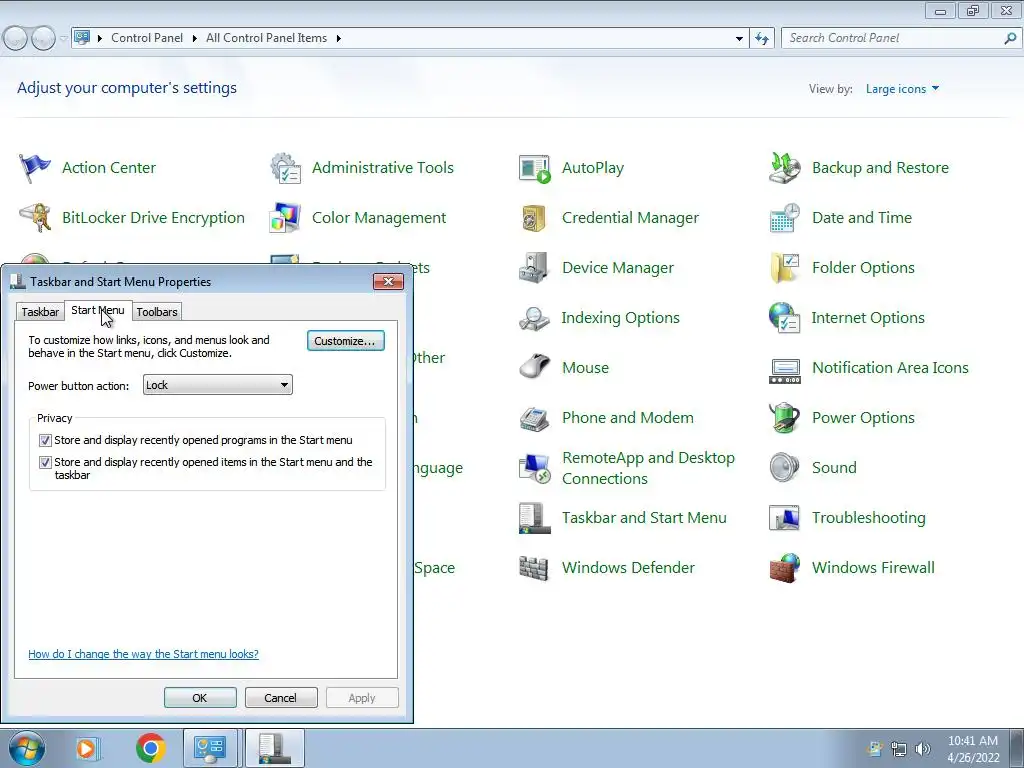The width and height of the screenshot is (1024, 768).
Task: Click the volume icon in system tray
Action: [x=923, y=749]
